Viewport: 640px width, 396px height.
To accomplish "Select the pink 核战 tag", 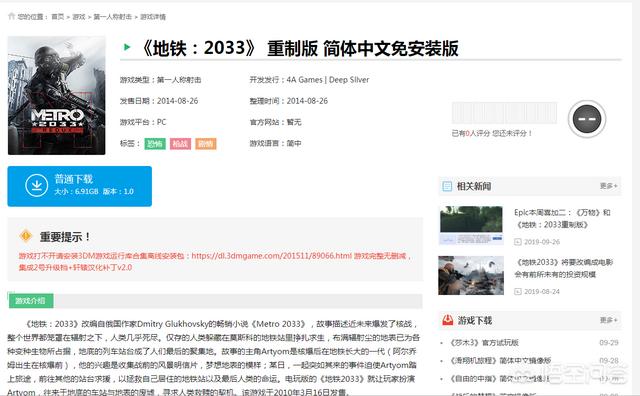I will pos(180,144).
